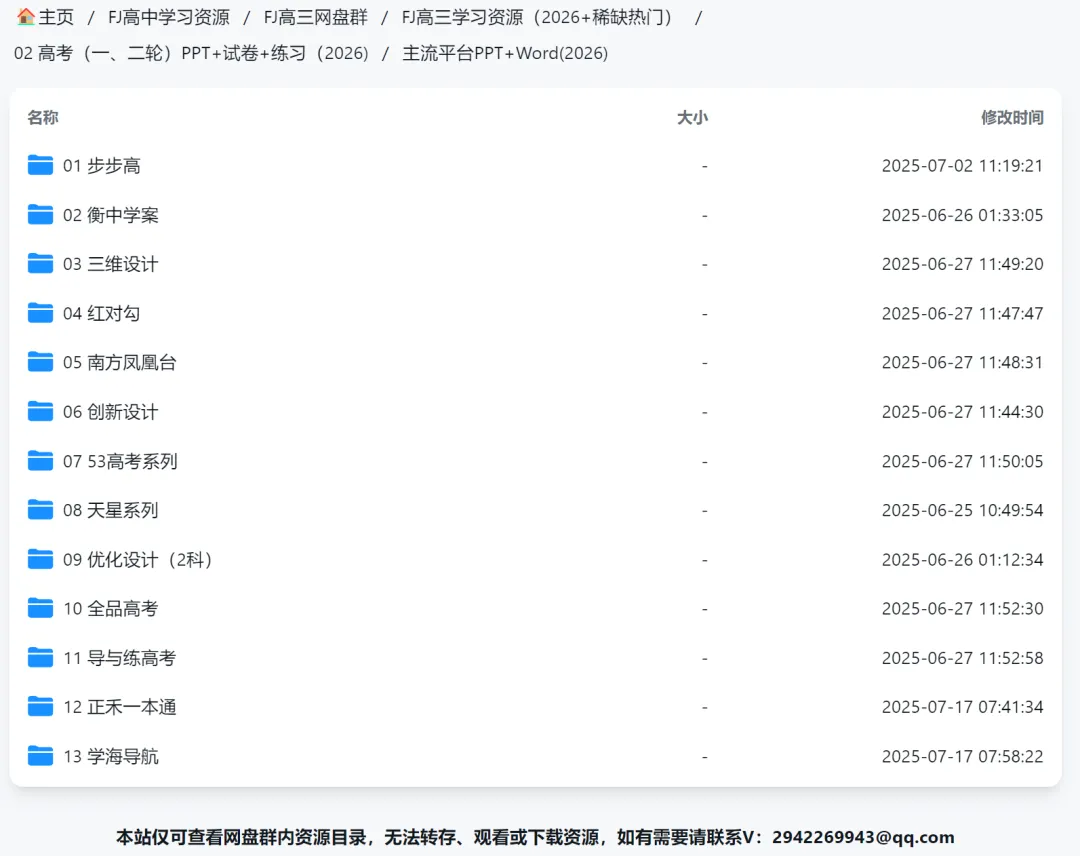Open the 10 全品高考 folder
1080x856 pixels.
click(108, 608)
